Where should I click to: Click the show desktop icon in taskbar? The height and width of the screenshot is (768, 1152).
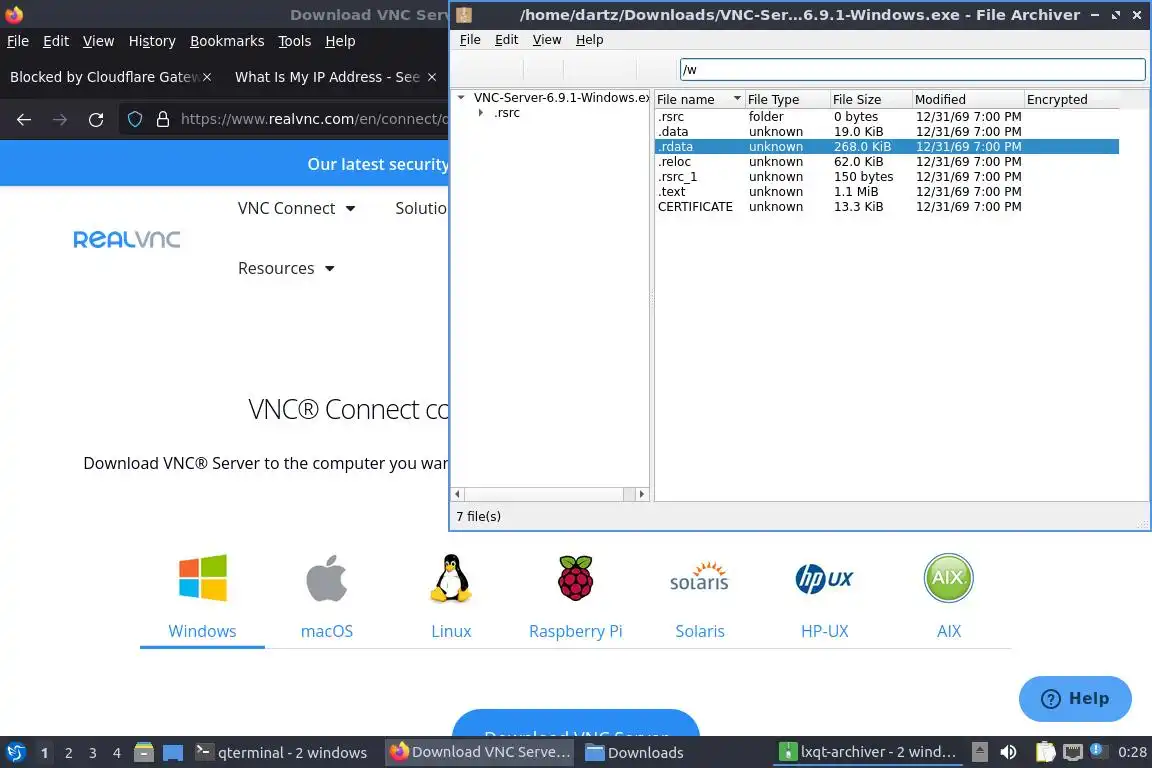pyautogui.click(x=173, y=753)
